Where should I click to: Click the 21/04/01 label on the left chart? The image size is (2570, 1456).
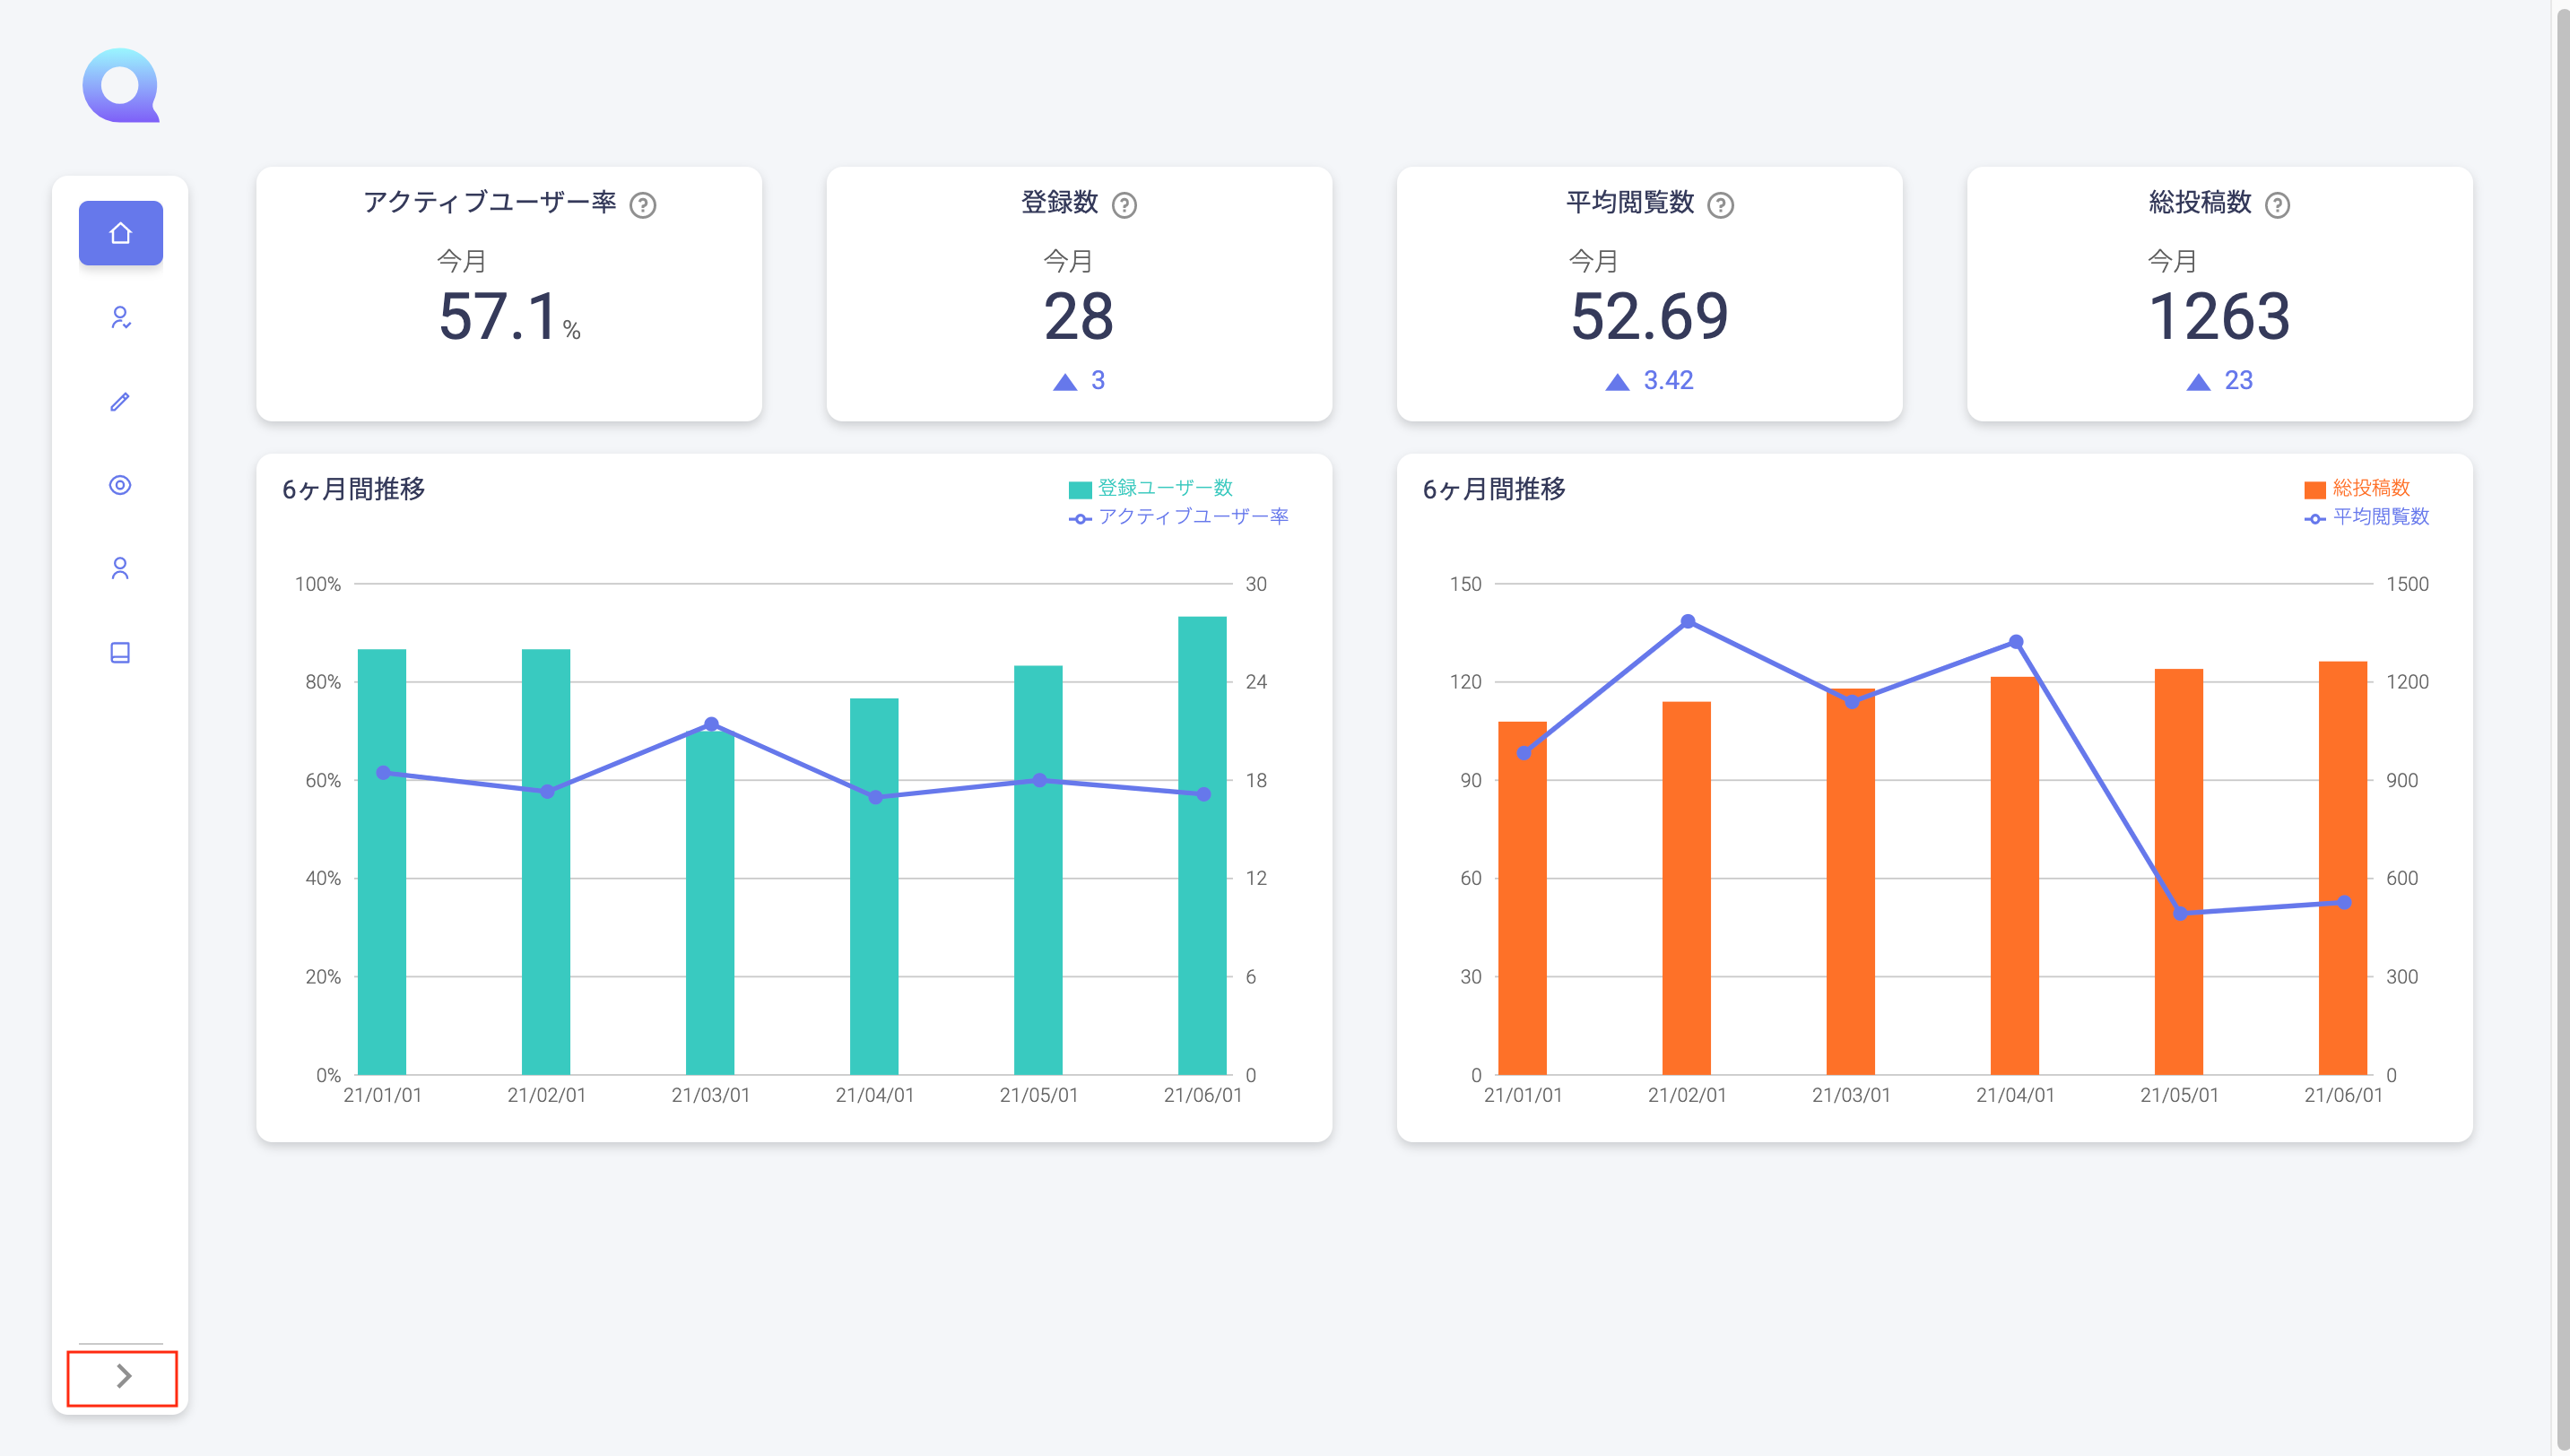[875, 1095]
